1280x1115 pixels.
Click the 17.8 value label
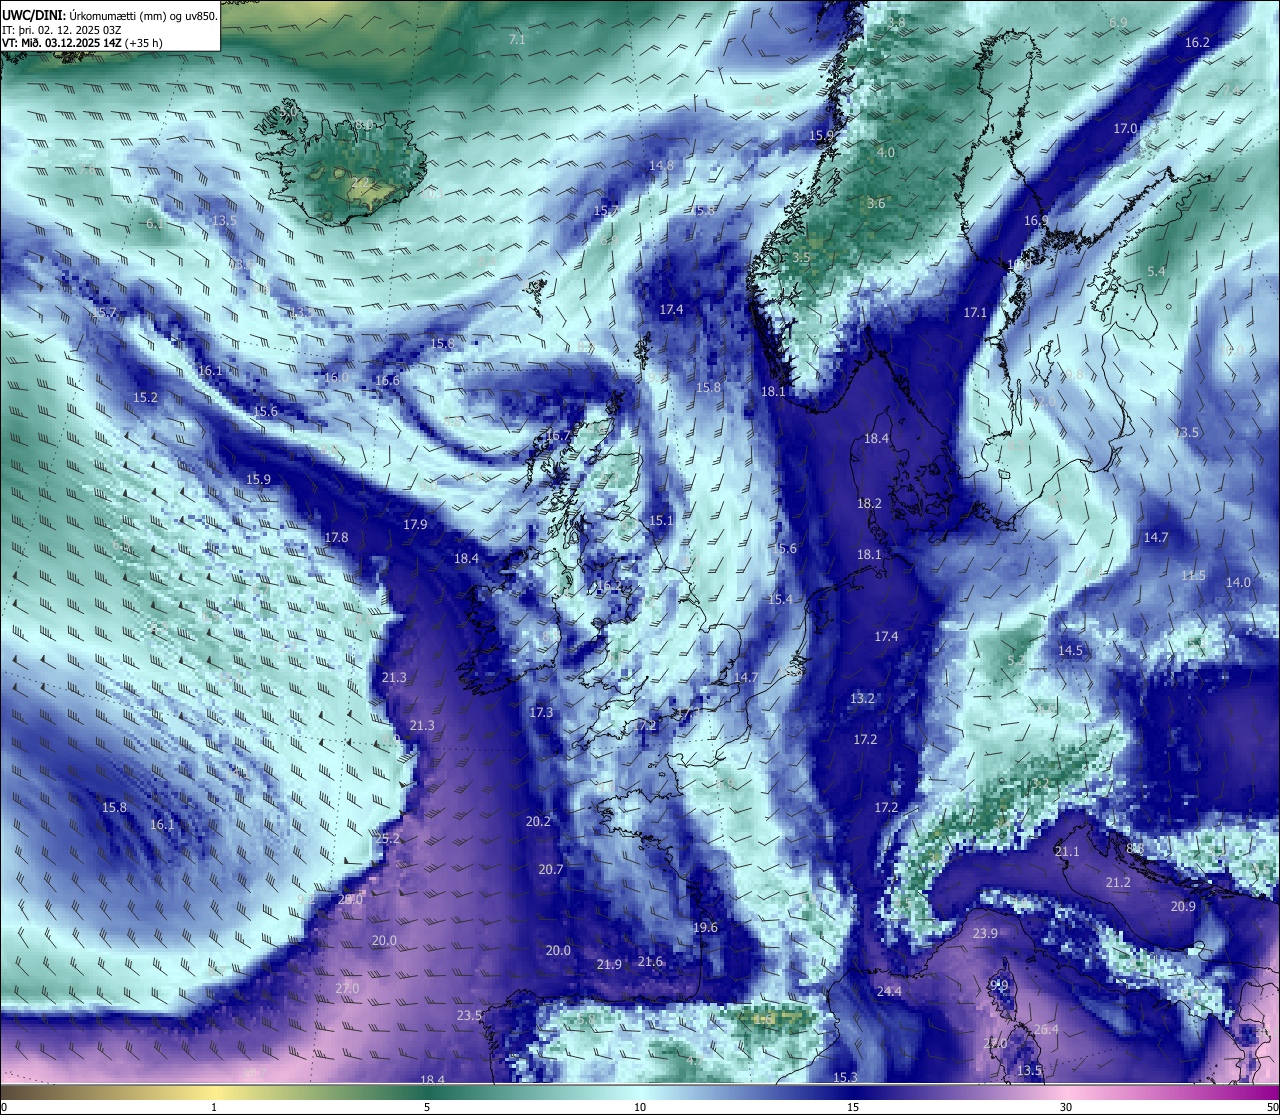click(x=337, y=538)
